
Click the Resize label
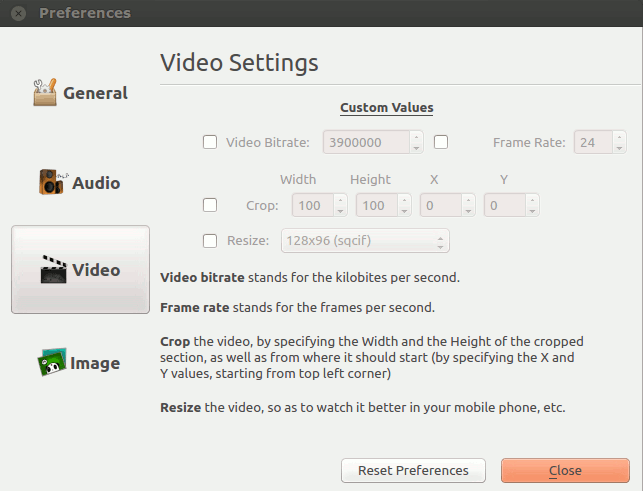click(248, 240)
